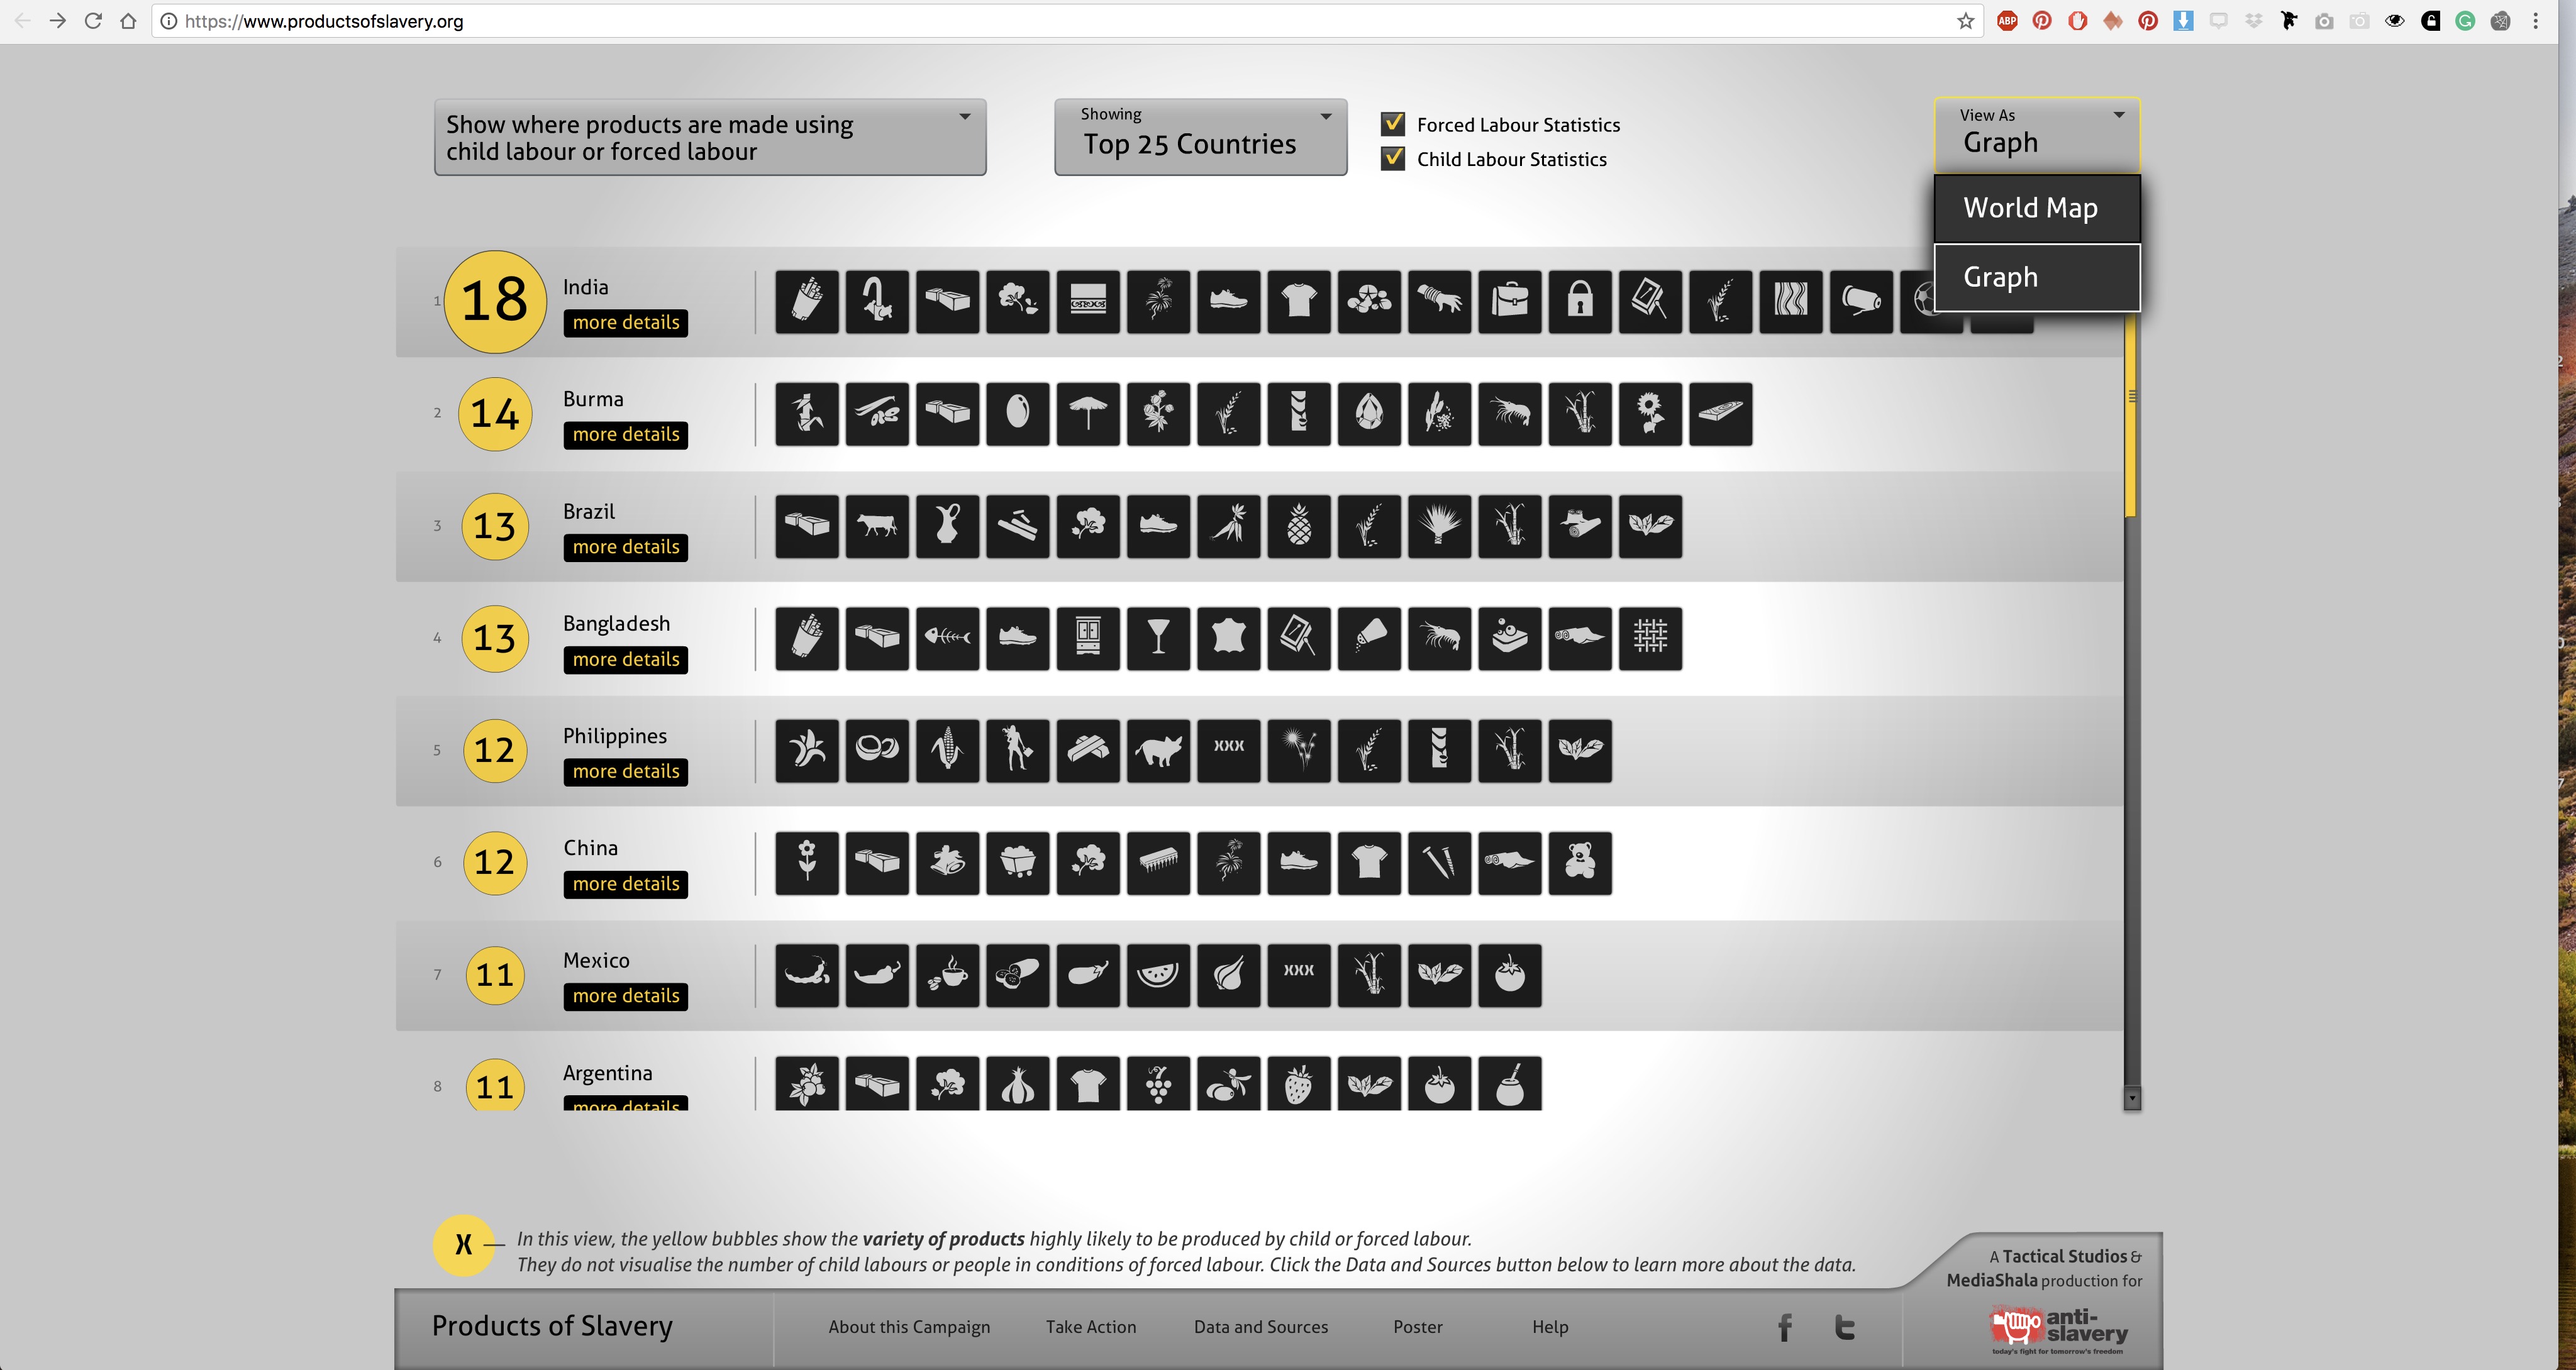
Task: Select the salt shaker icon for Bangladesh
Action: click(x=1369, y=638)
